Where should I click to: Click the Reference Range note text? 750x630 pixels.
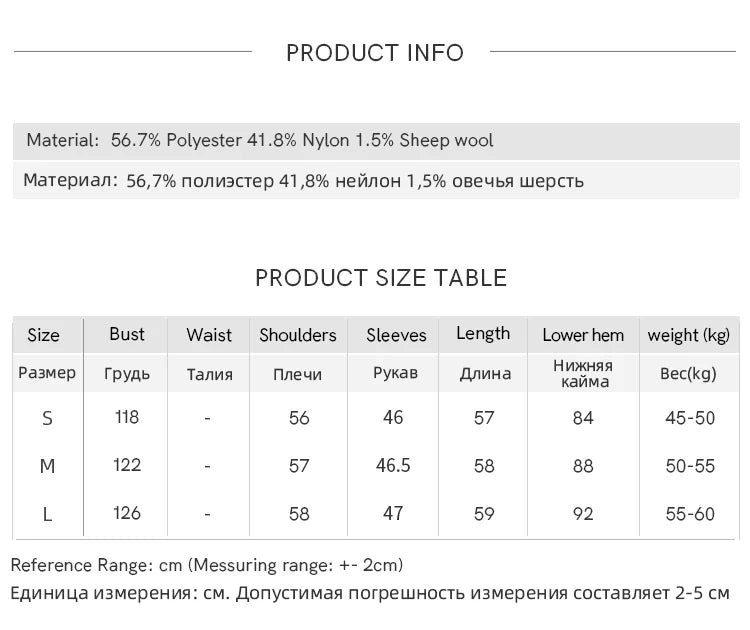click(x=207, y=566)
